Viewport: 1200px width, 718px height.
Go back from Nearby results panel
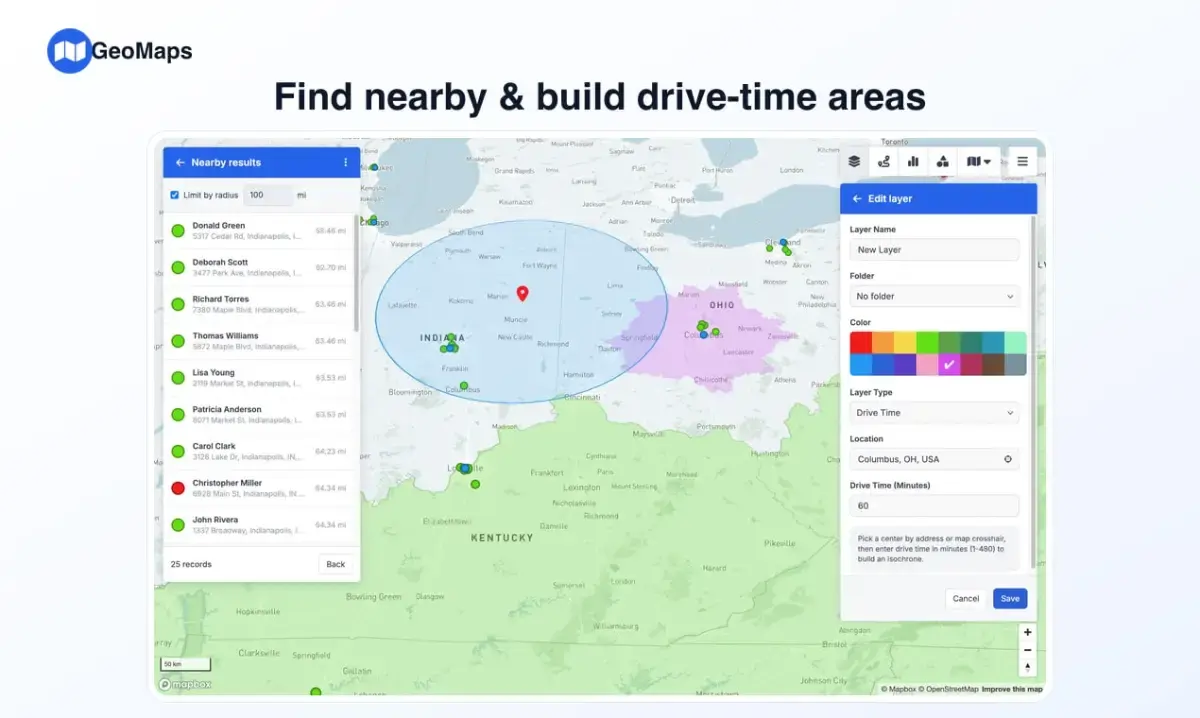coord(180,162)
